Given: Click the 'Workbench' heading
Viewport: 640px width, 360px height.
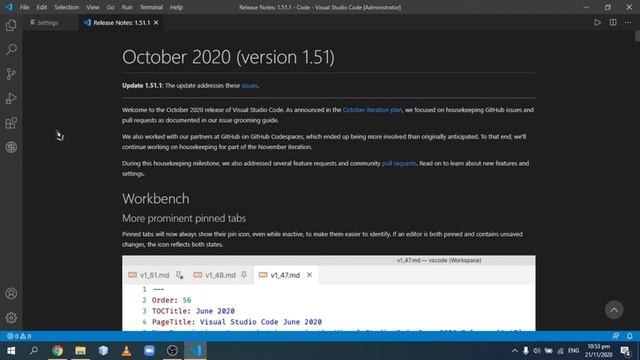Looking at the screenshot, I should click(x=156, y=199).
